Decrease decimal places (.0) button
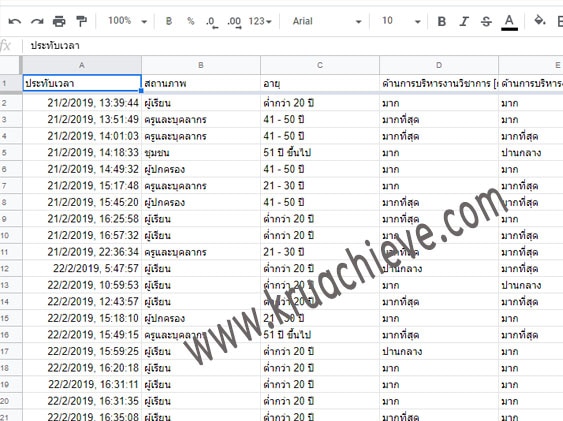 click(x=211, y=22)
